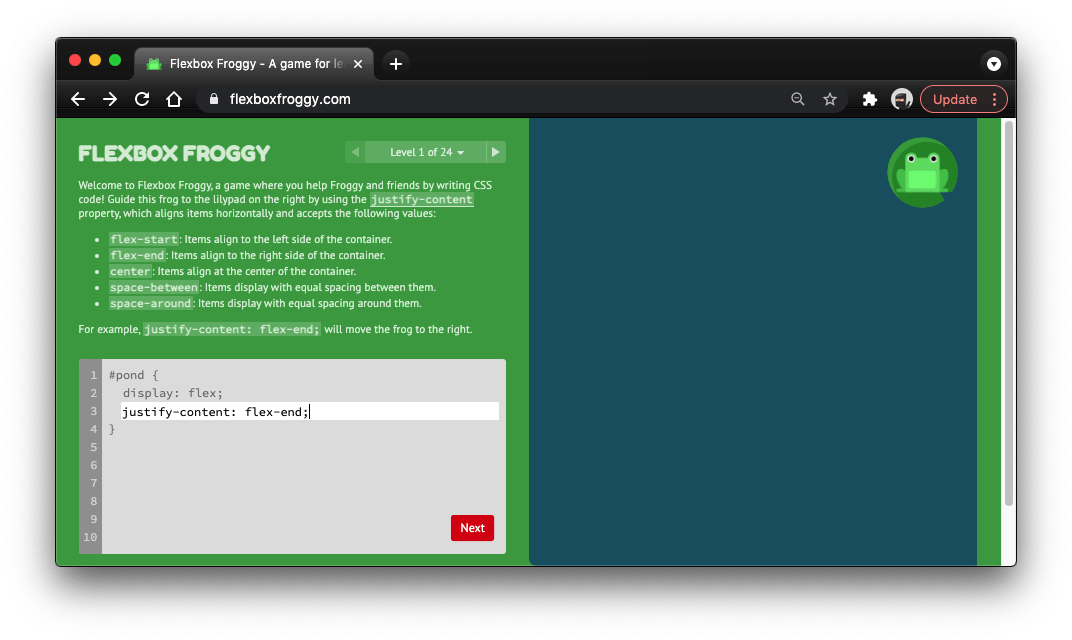Open a new browser tab with the plus
1072x640 pixels.
(394, 62)
